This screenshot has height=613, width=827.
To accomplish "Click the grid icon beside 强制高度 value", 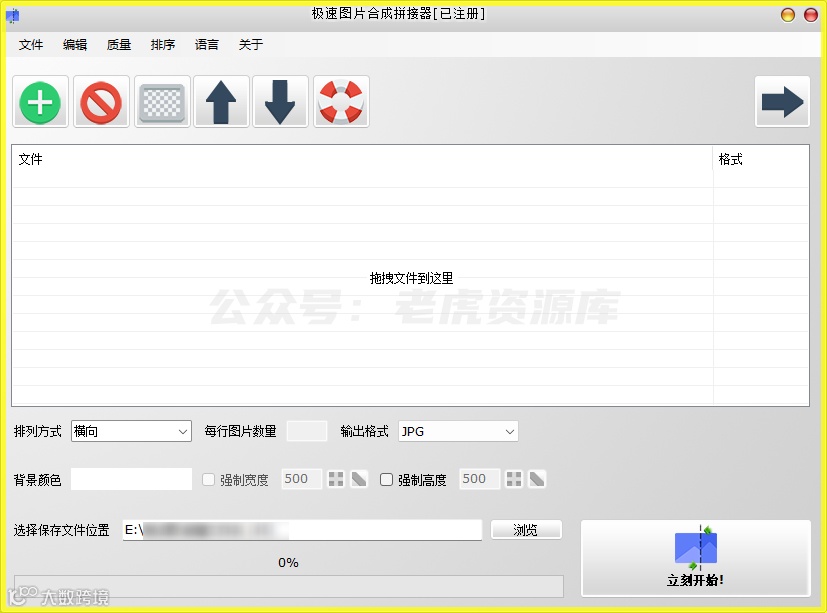I will click(x=514, y=479).
